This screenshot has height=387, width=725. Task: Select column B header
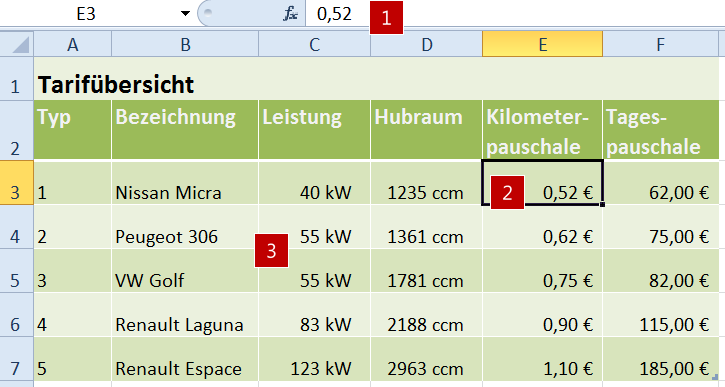[x=185, y=44]
